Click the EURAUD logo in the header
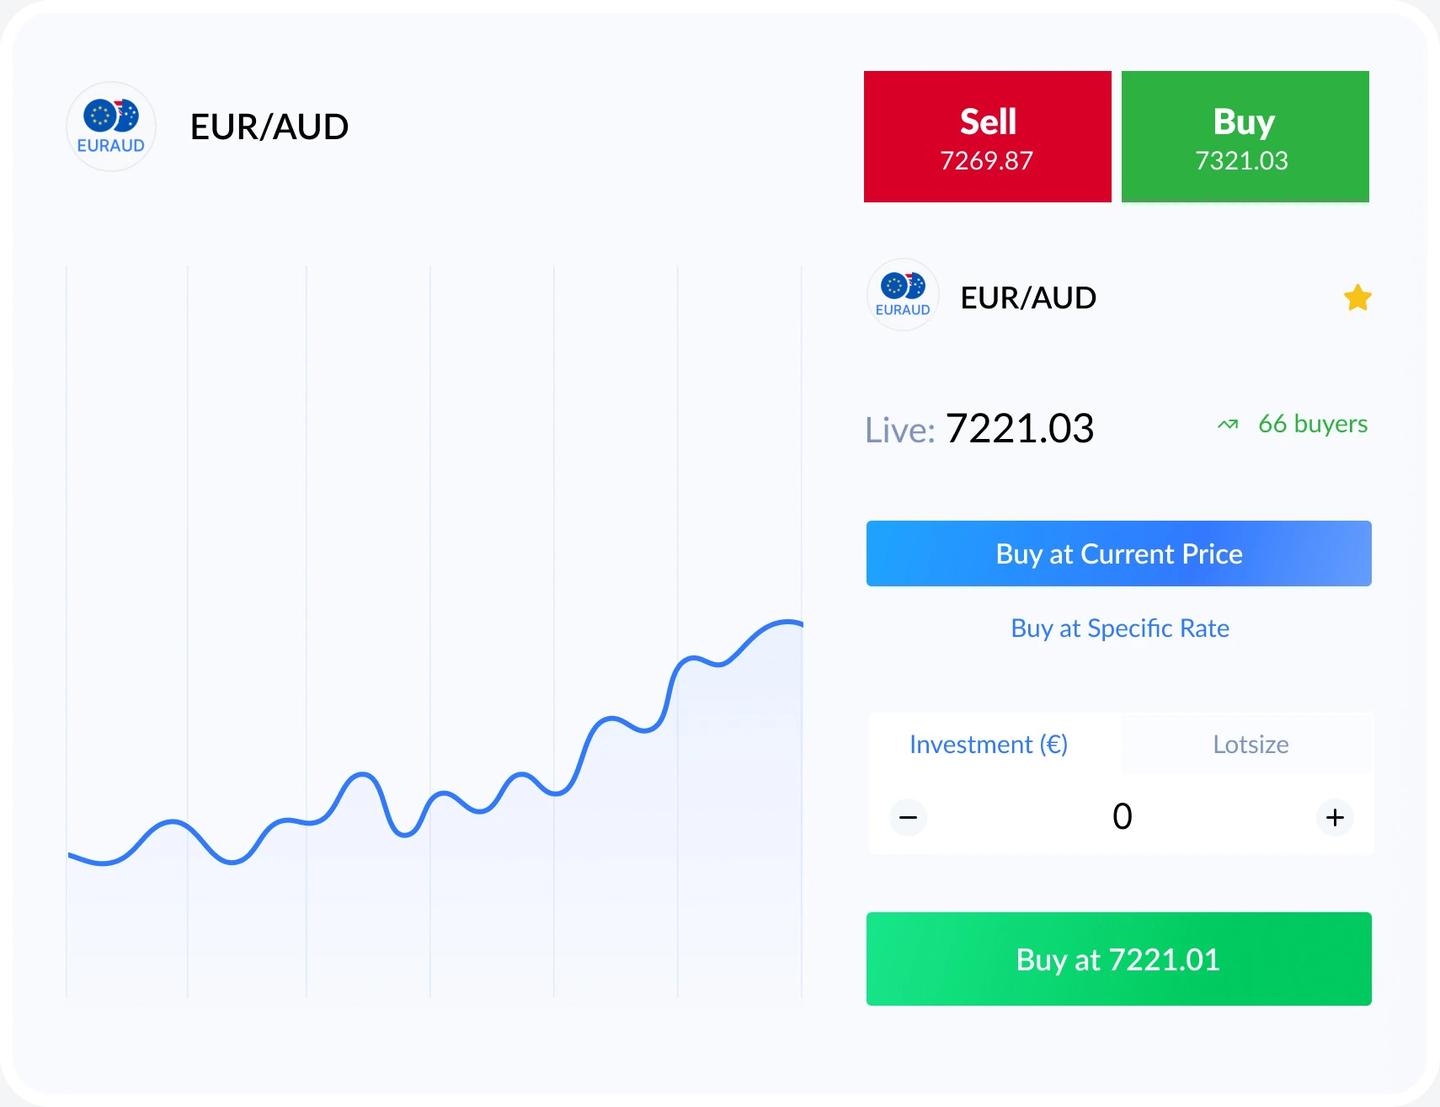Viewport: 1440px width, 1107px height. [x=111, y=127]
